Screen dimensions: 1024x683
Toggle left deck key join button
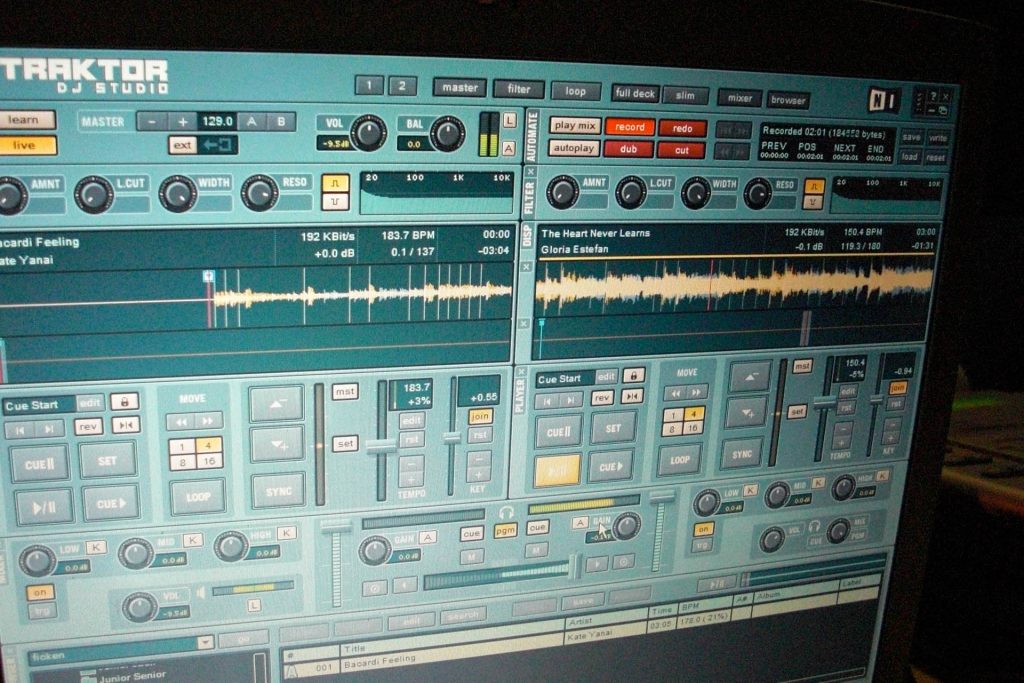[x=480, y=416]
